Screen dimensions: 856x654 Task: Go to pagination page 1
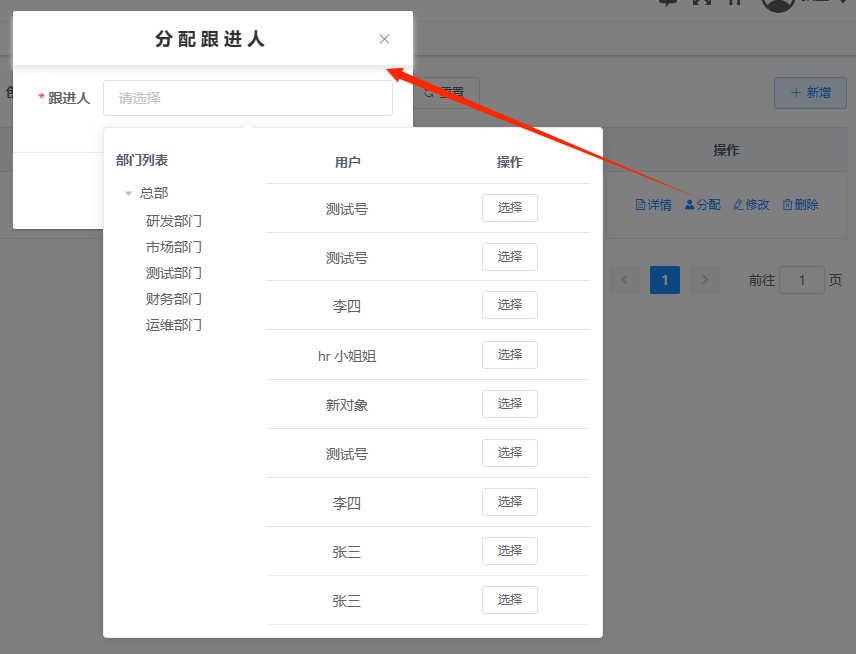point(664,279)
